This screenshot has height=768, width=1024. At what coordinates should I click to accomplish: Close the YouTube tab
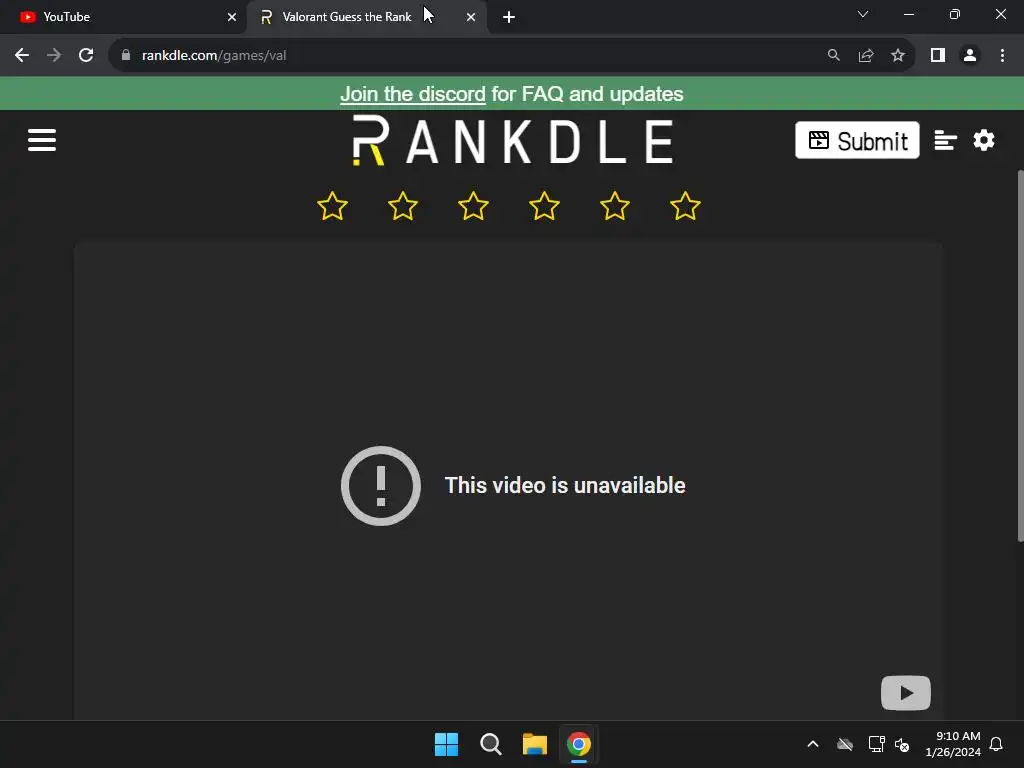coord(232,17)
